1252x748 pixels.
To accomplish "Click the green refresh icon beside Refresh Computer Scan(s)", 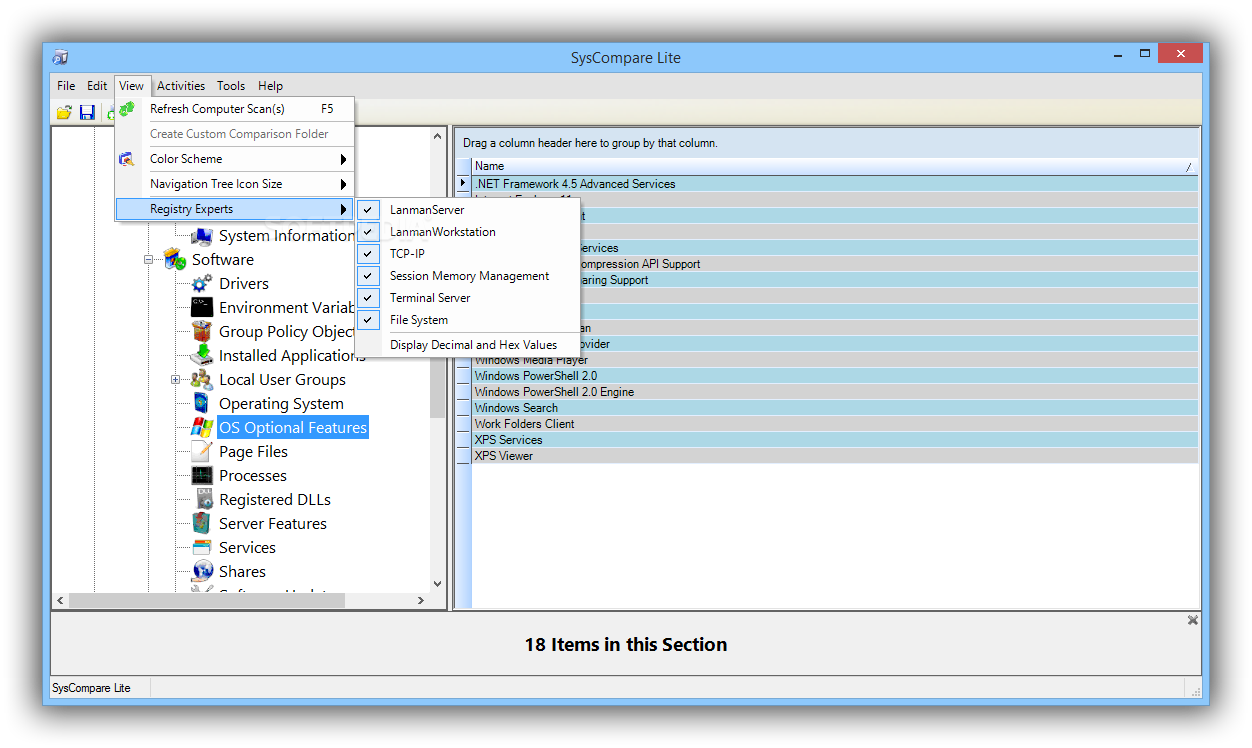I will 127,109.
